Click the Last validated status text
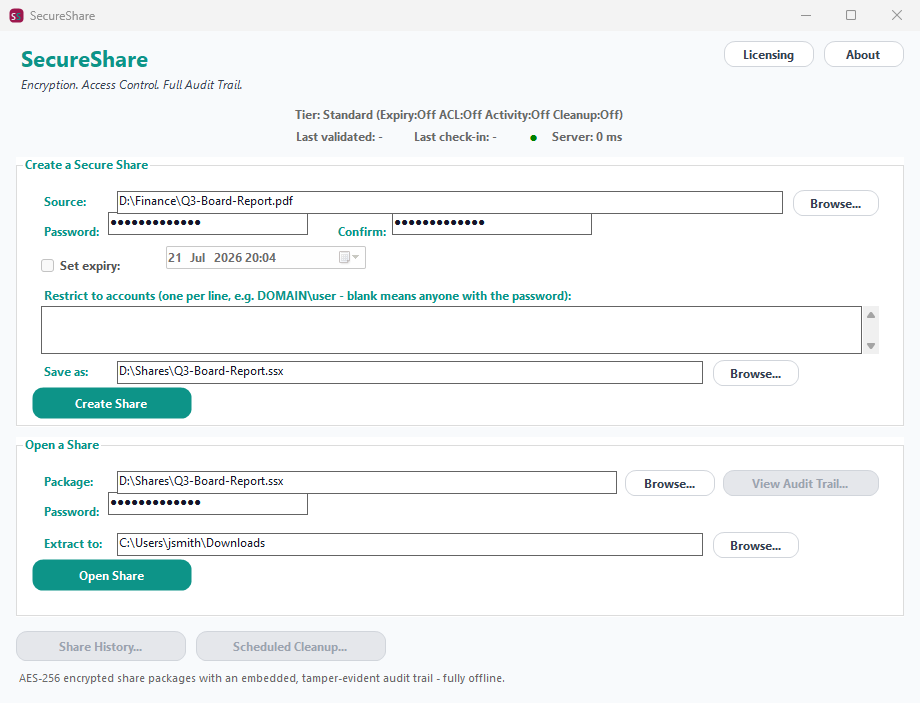 pyautogui.click(x=339, y=137)
